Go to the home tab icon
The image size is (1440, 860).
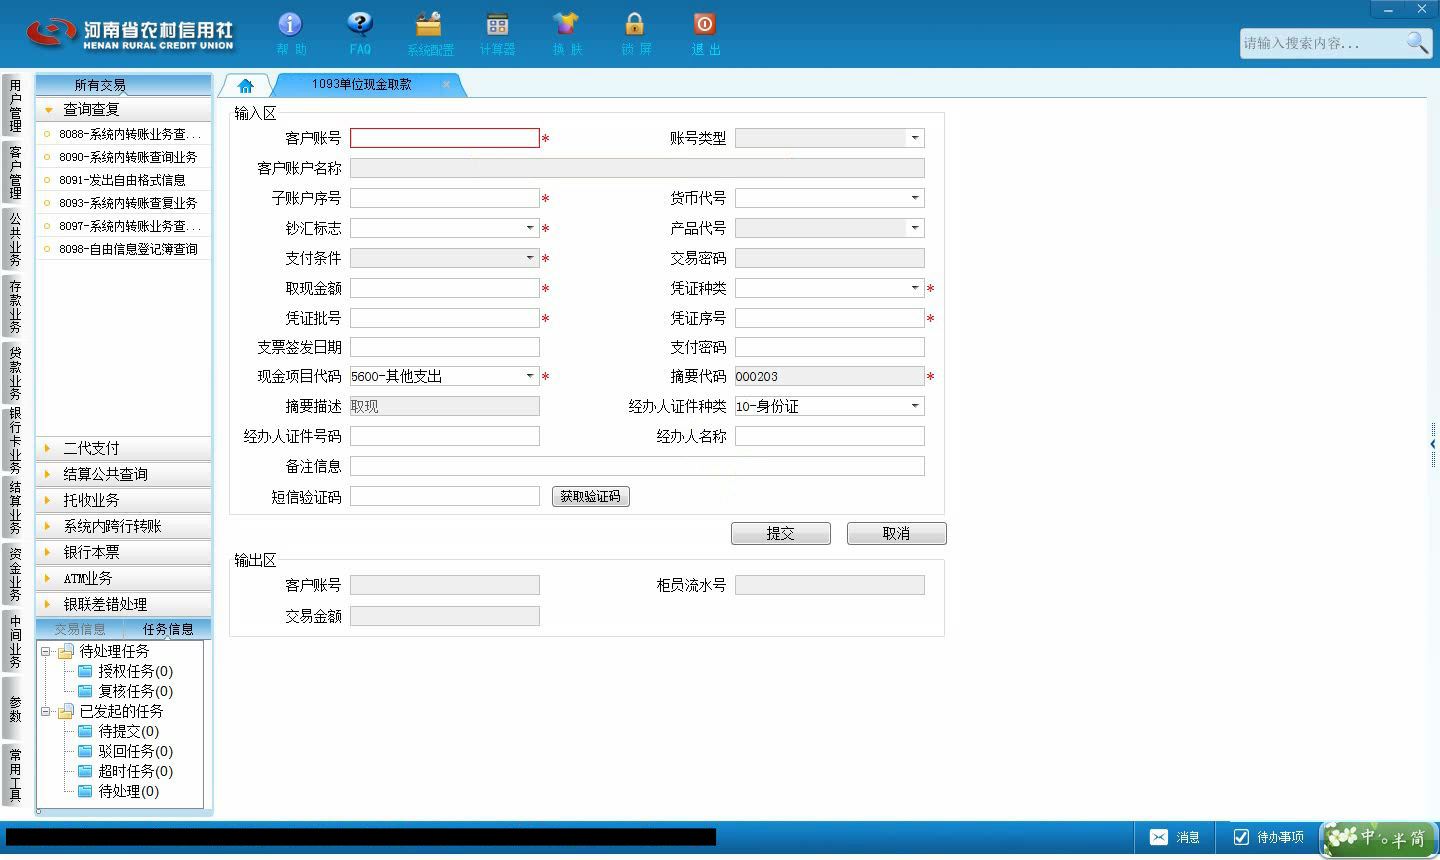pyautogui.click(x=246, y=86)
